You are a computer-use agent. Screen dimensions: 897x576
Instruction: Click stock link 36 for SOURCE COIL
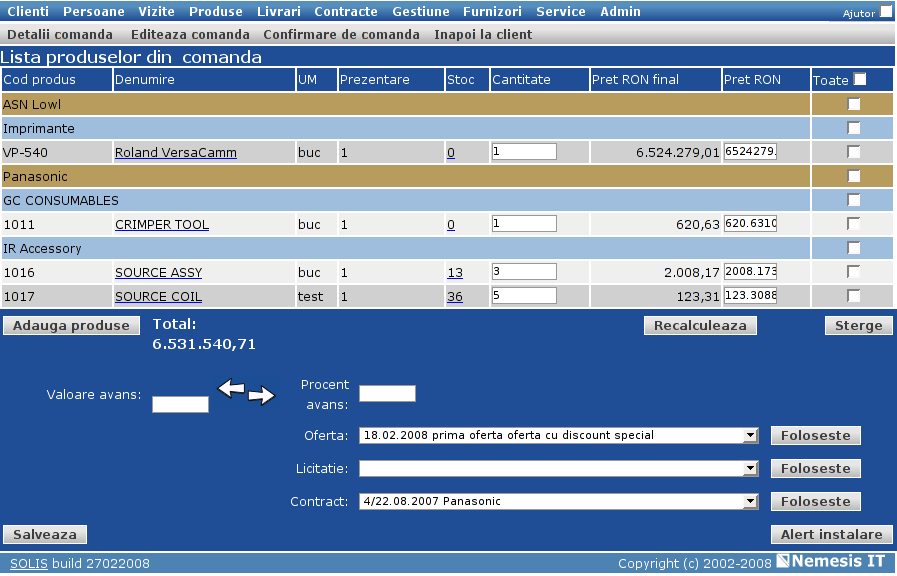tap(455, 297)
